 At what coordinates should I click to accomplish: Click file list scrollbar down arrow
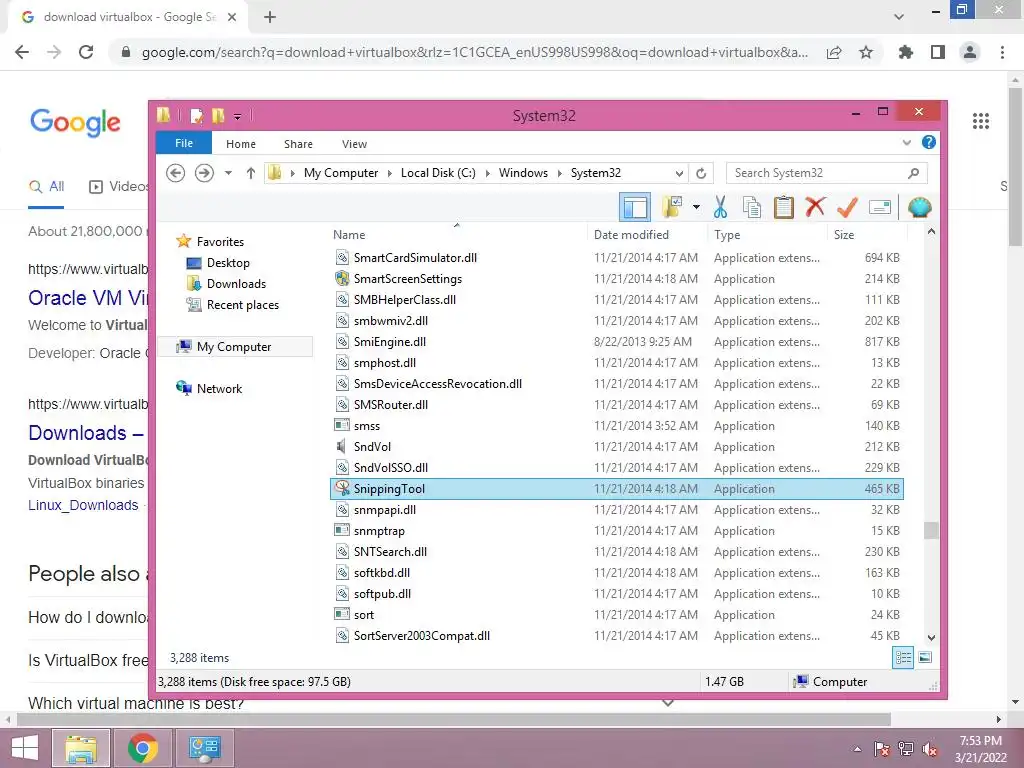[931, 637]
